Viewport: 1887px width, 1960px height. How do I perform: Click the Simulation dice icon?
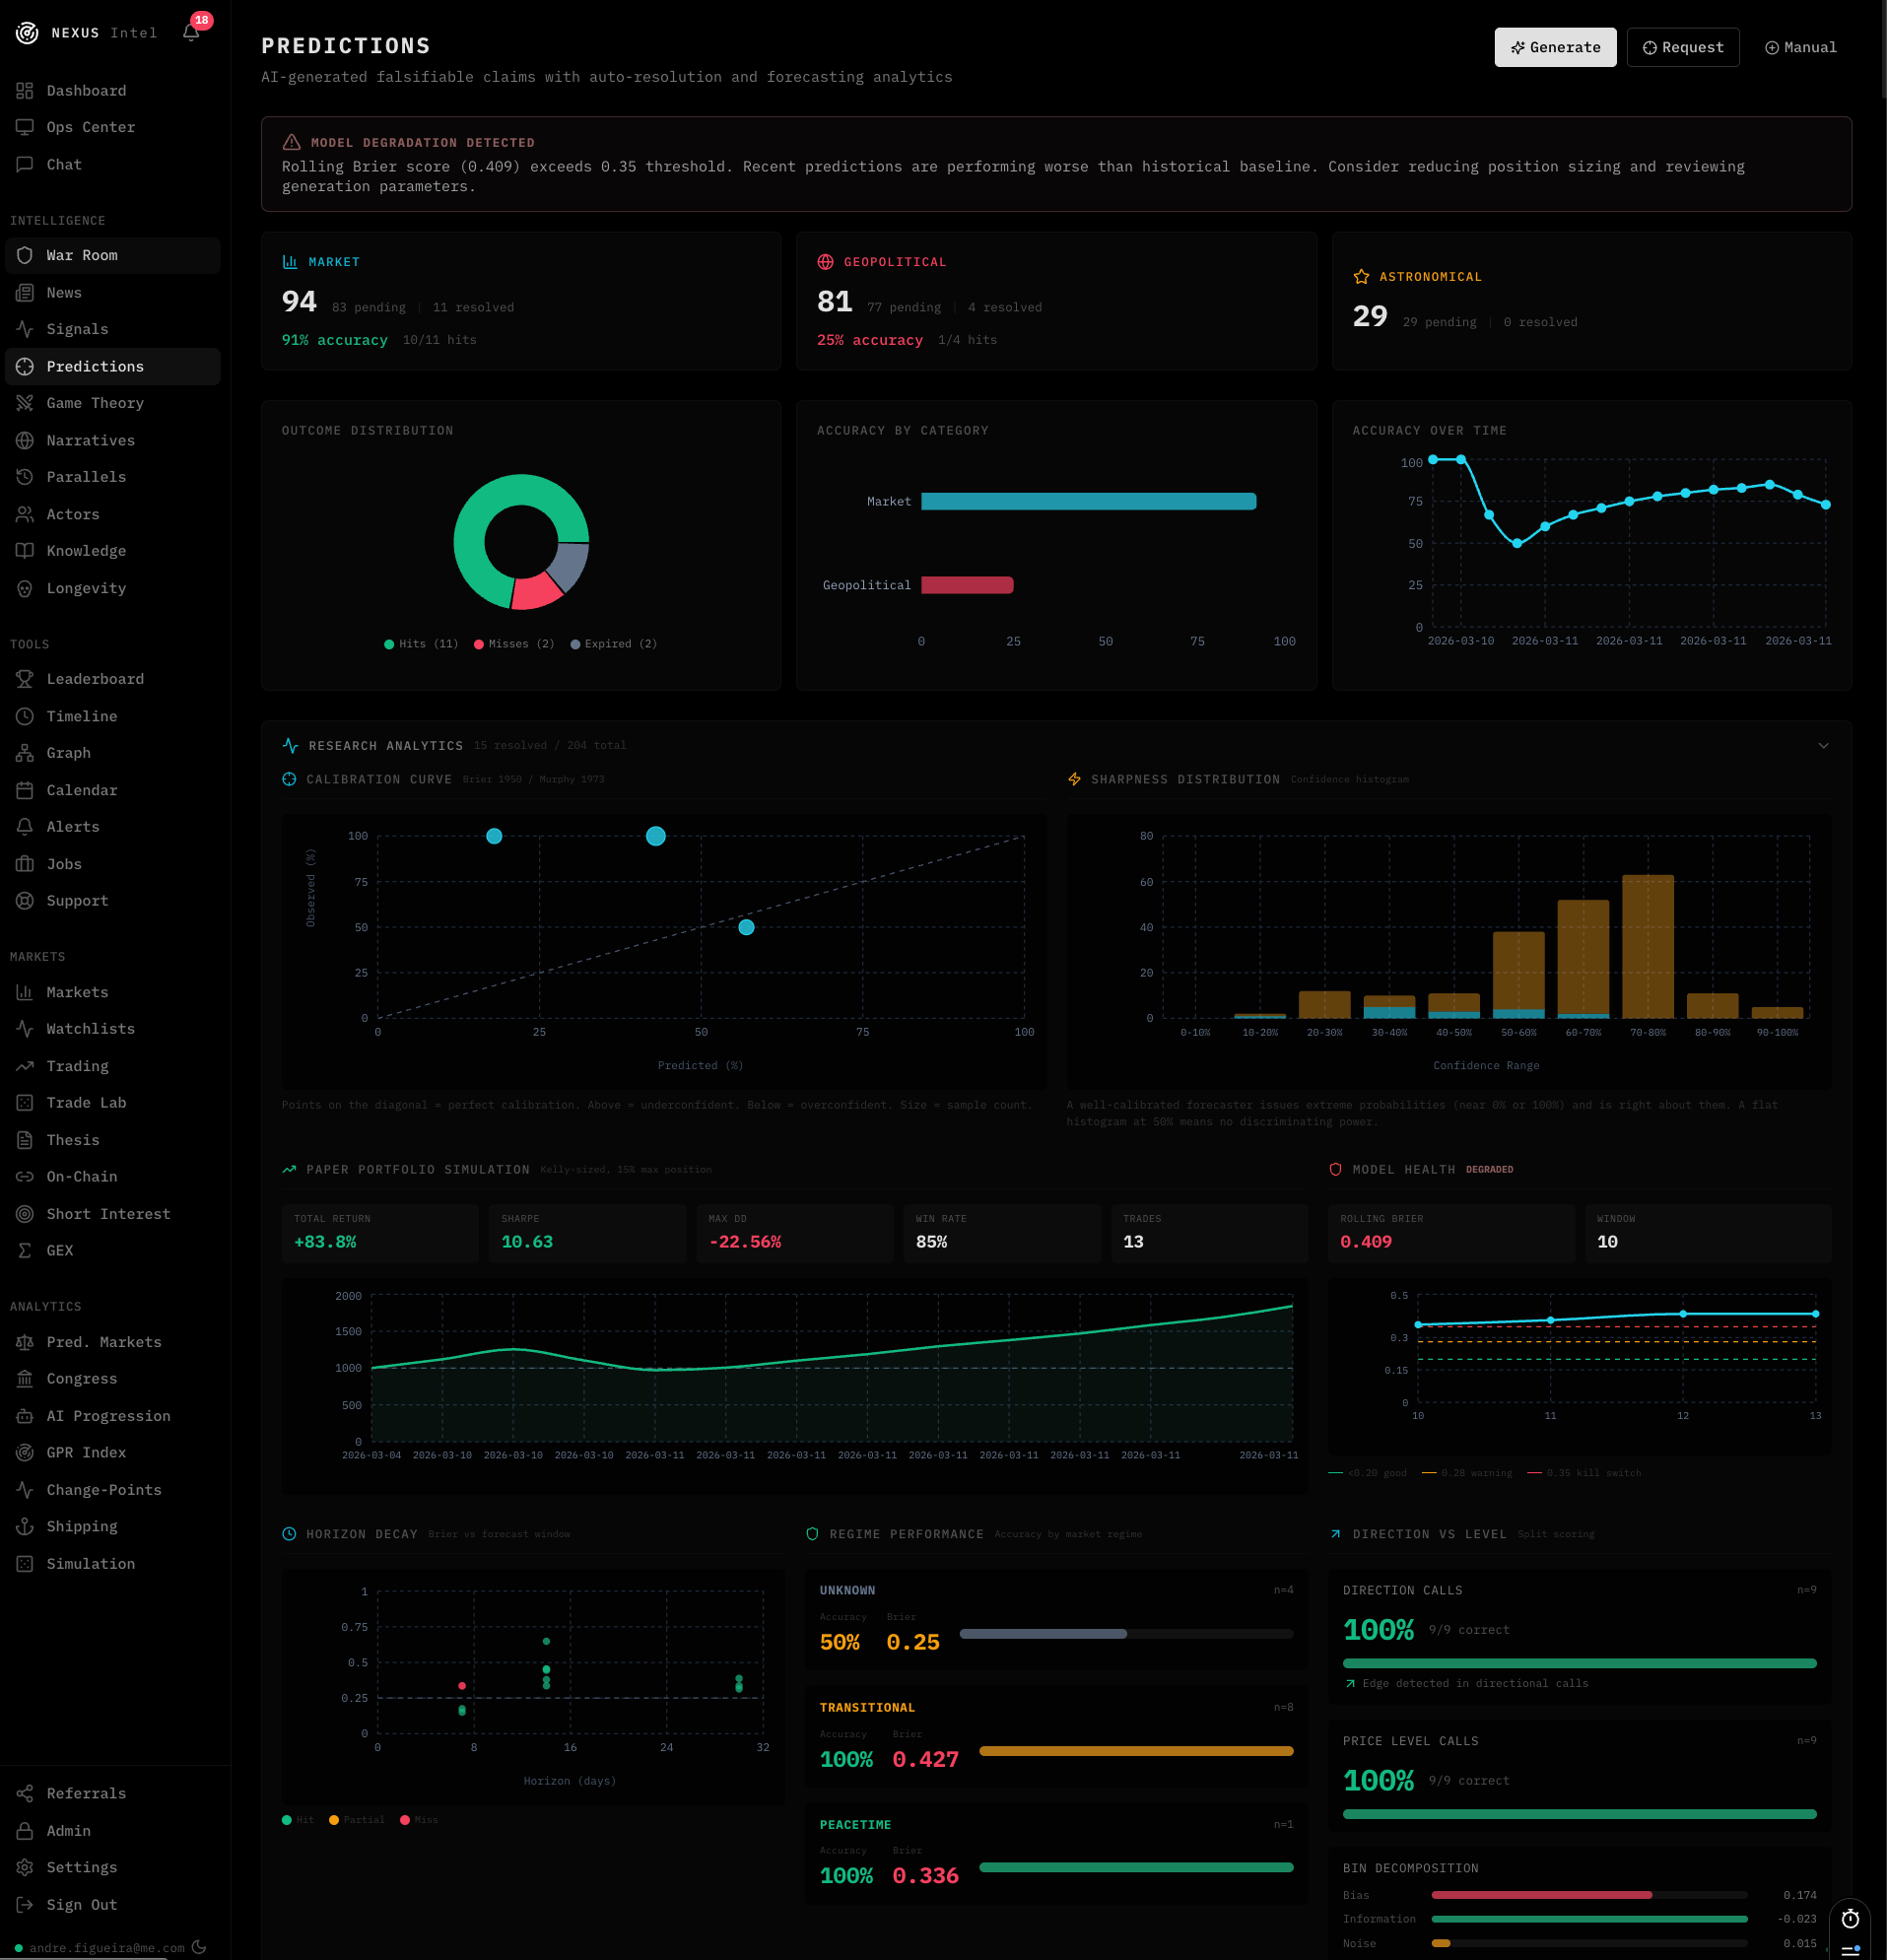pyautogui.click(x=25, y=1563)
